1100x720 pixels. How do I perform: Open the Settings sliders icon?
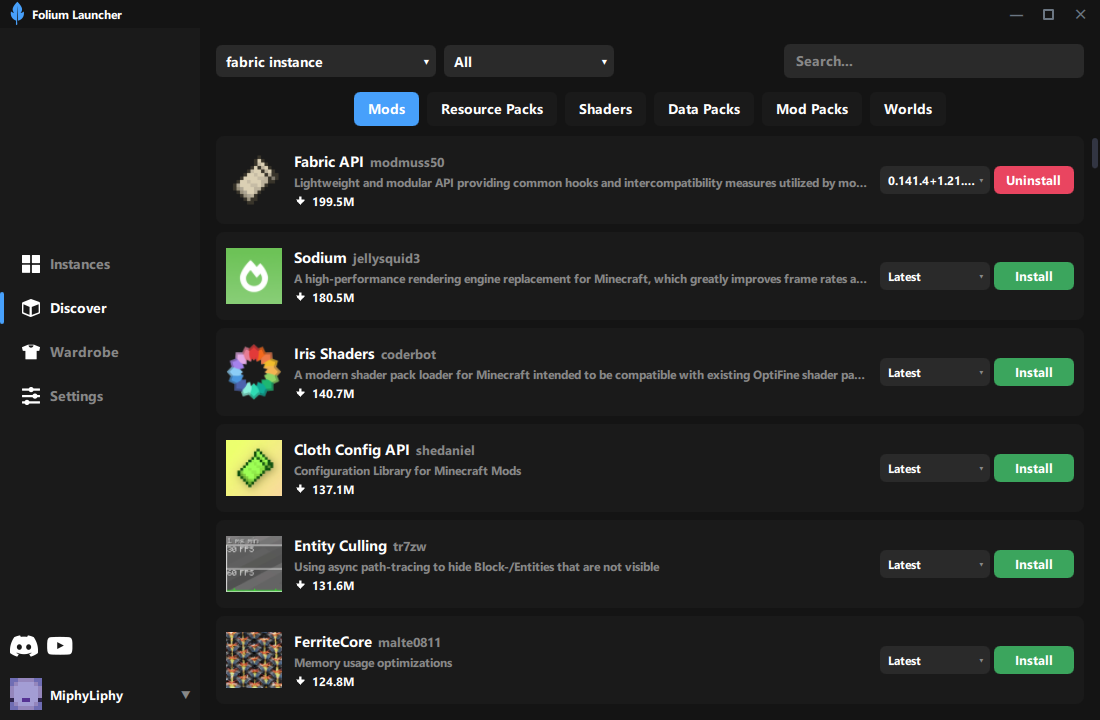pos(31,396)
